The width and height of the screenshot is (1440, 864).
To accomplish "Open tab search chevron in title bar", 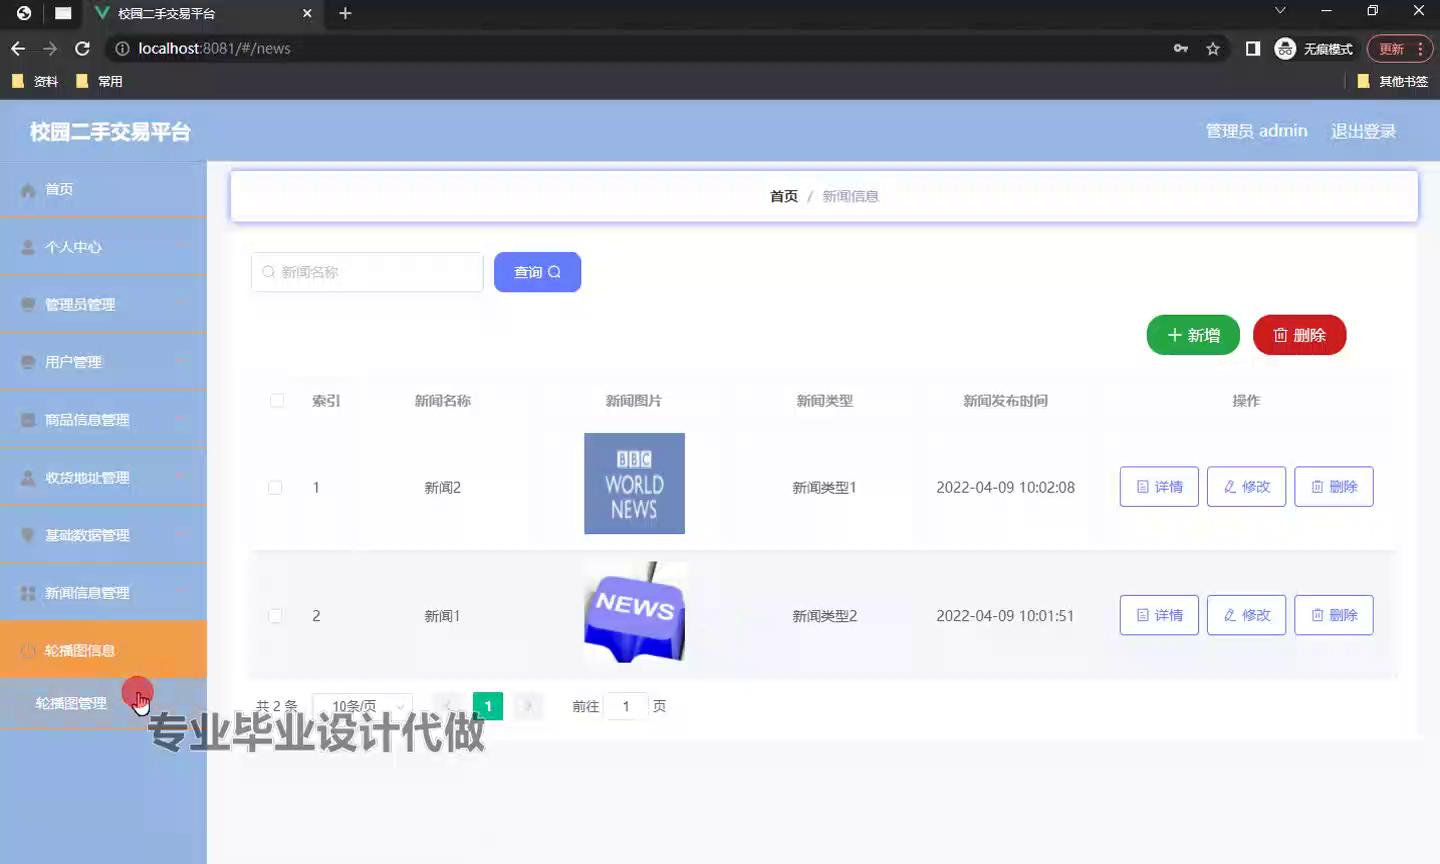I will tap(1280, 11).
